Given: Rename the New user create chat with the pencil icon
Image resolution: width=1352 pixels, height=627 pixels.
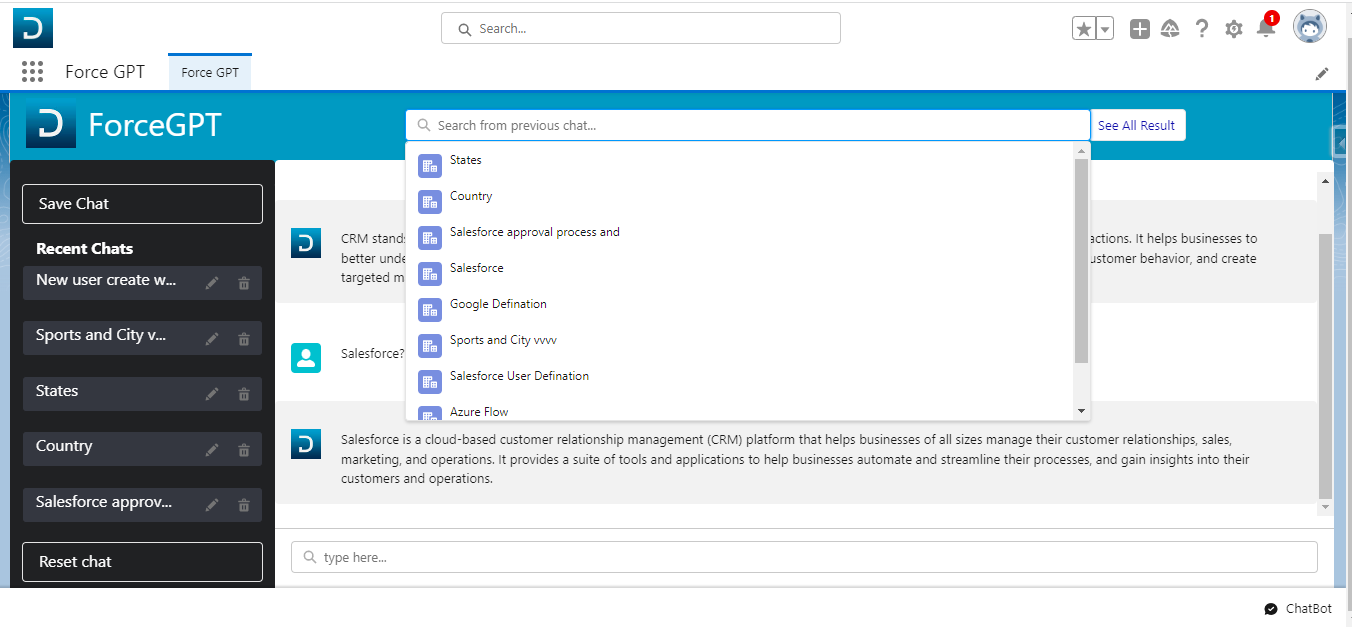Looking at the screenshot, I should (212, 283).
